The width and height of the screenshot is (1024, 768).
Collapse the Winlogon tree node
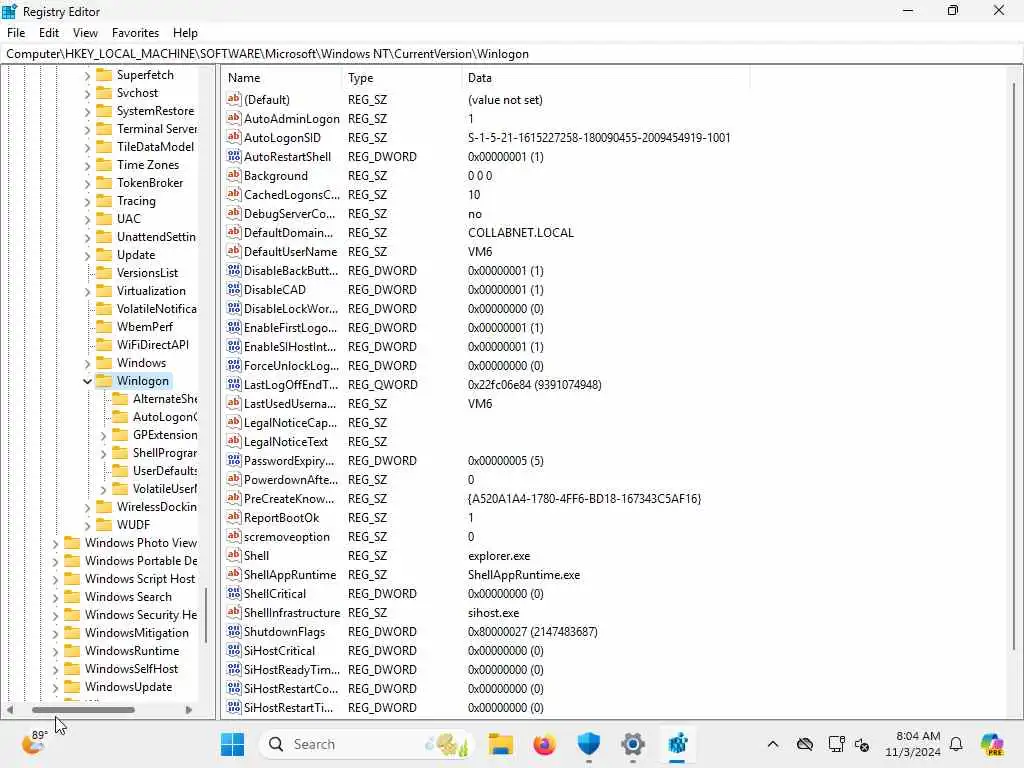click(x=88, y=381)
